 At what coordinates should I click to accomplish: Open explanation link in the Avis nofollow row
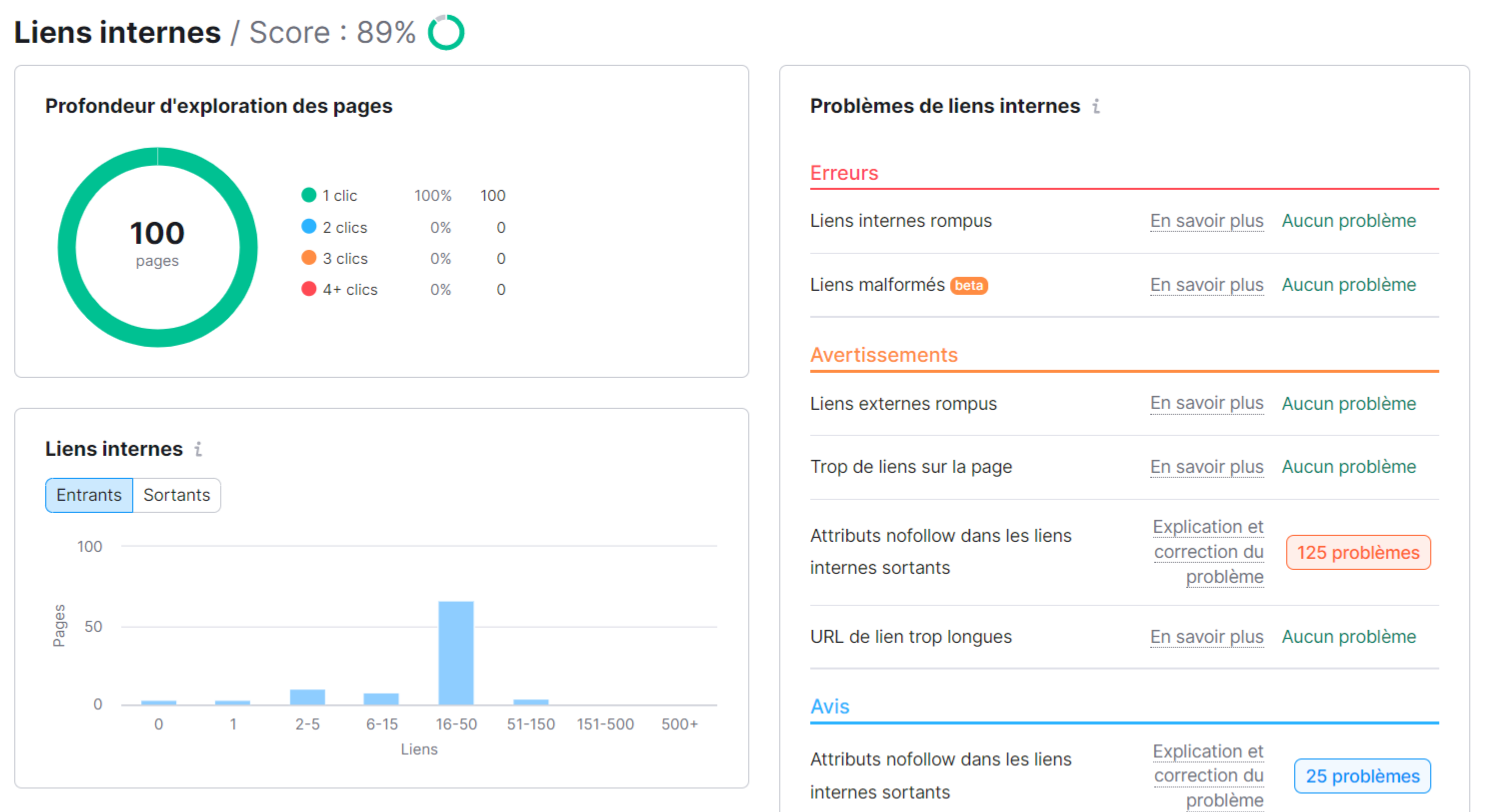pyautogui.click(x=1208, y=776)
